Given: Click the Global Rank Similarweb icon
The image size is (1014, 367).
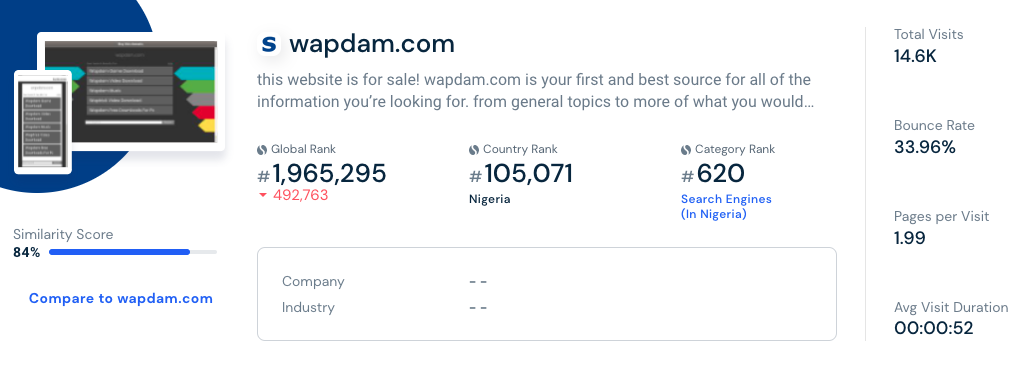Looking at the screenshot, I should 262,150.
